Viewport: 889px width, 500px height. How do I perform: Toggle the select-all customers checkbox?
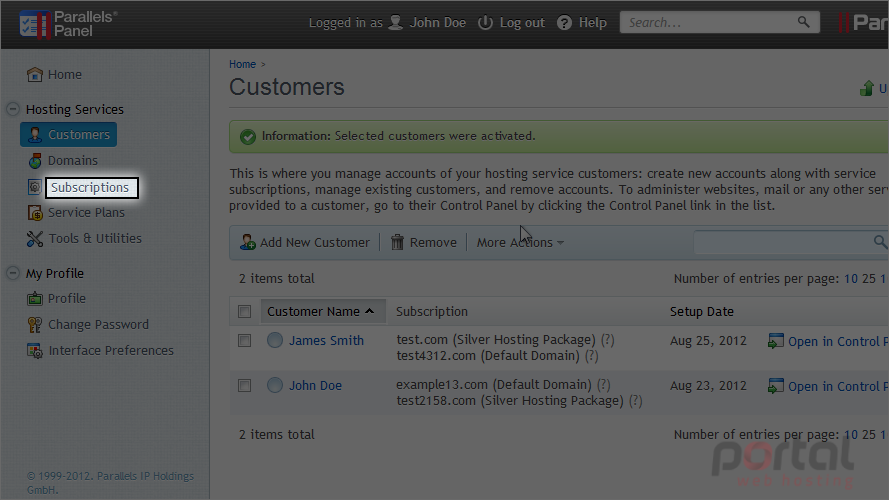point(244,311)
